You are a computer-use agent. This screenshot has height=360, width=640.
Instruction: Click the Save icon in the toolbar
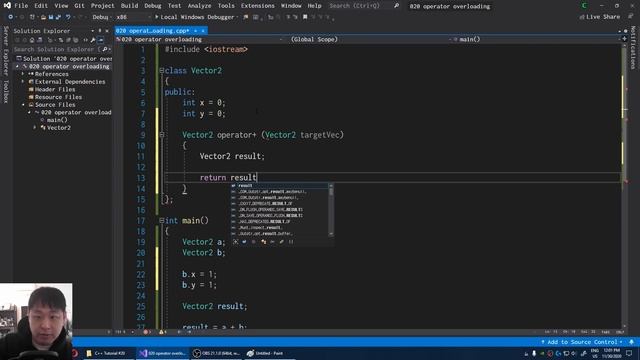[x=51, y=17]
